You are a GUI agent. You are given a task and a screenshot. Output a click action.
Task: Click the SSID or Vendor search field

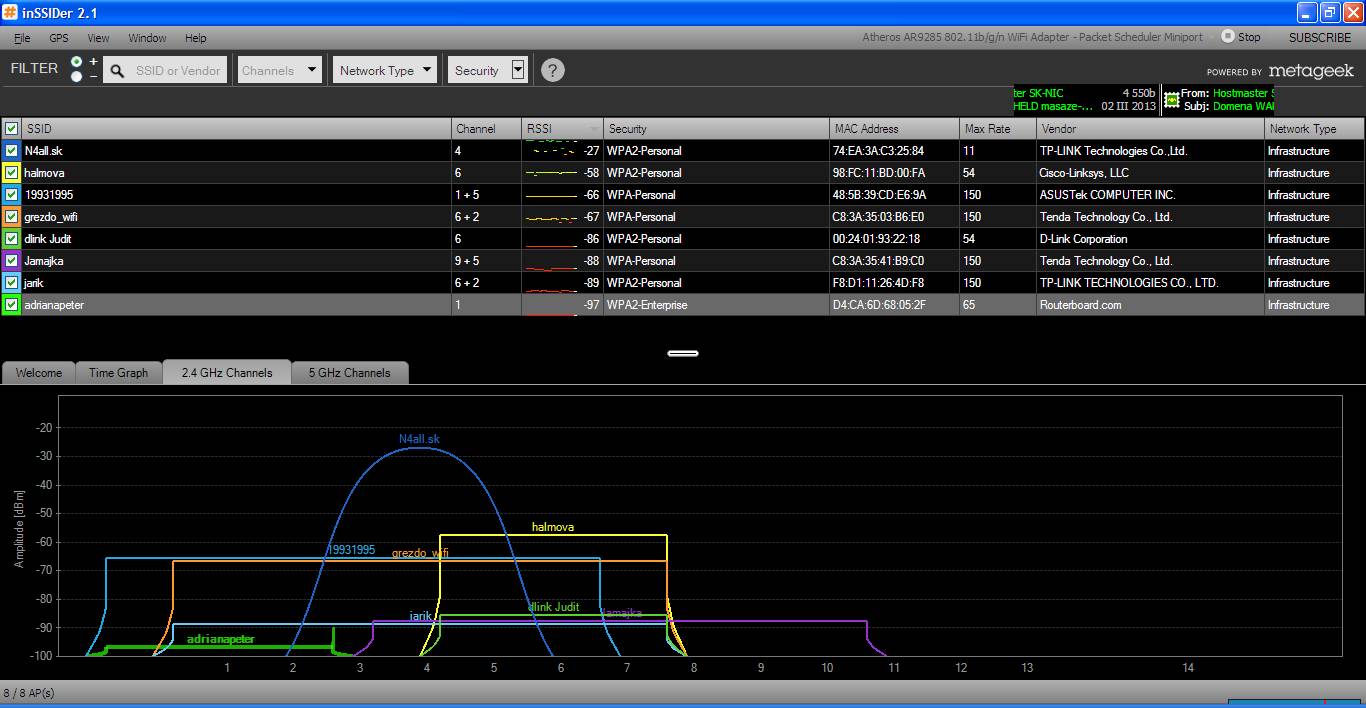pyautogui.click(x=178, y=71)
